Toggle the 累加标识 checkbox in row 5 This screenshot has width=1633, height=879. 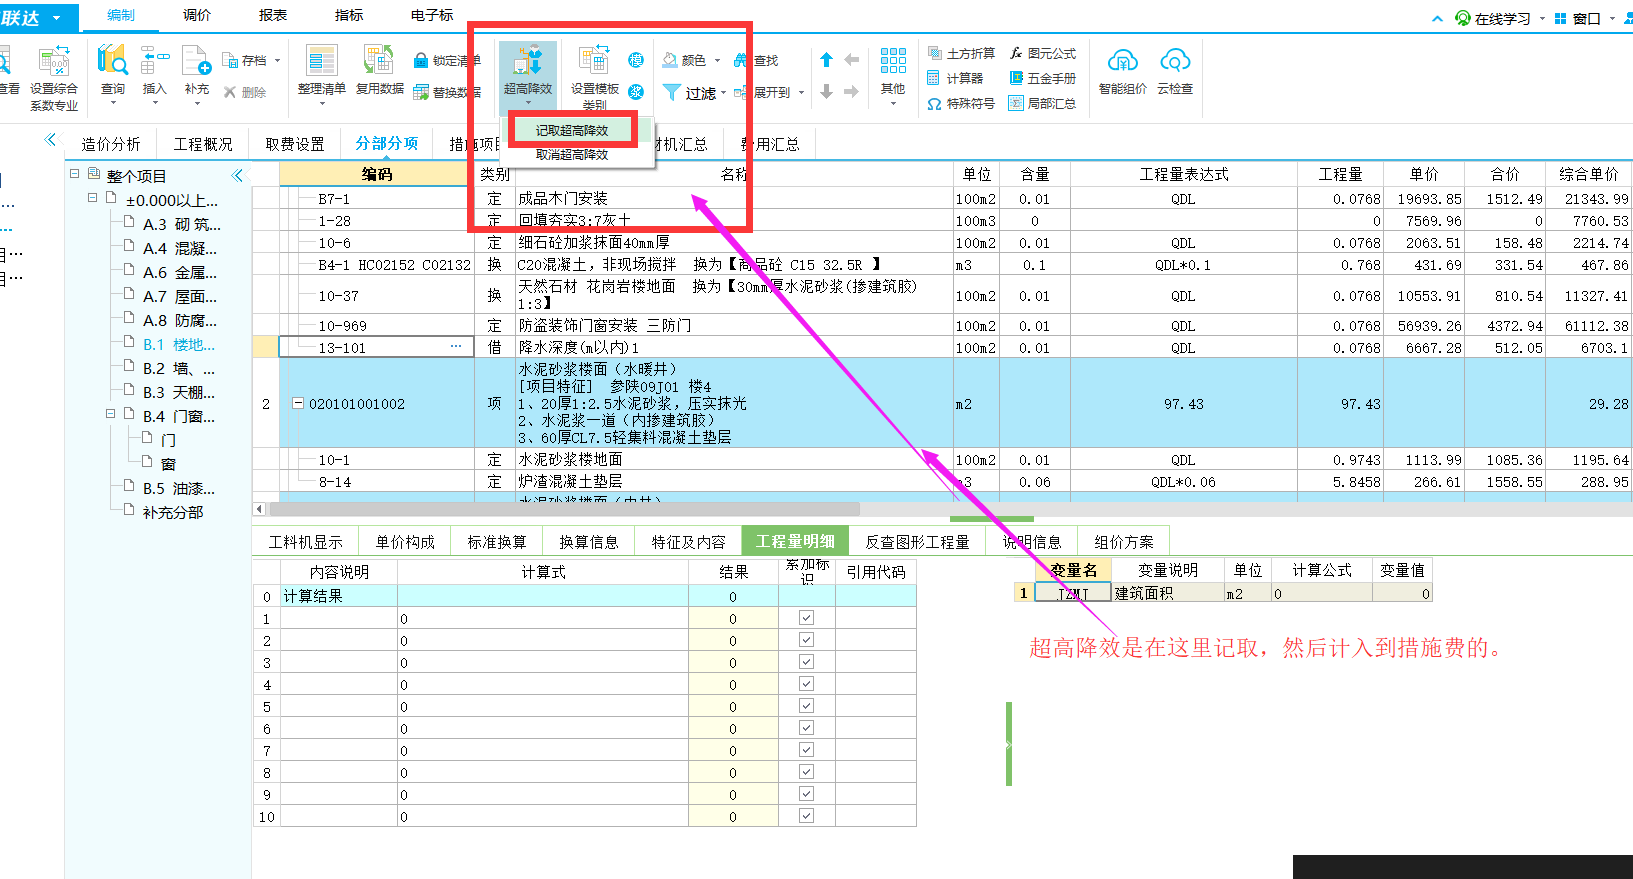coord(806,706)
